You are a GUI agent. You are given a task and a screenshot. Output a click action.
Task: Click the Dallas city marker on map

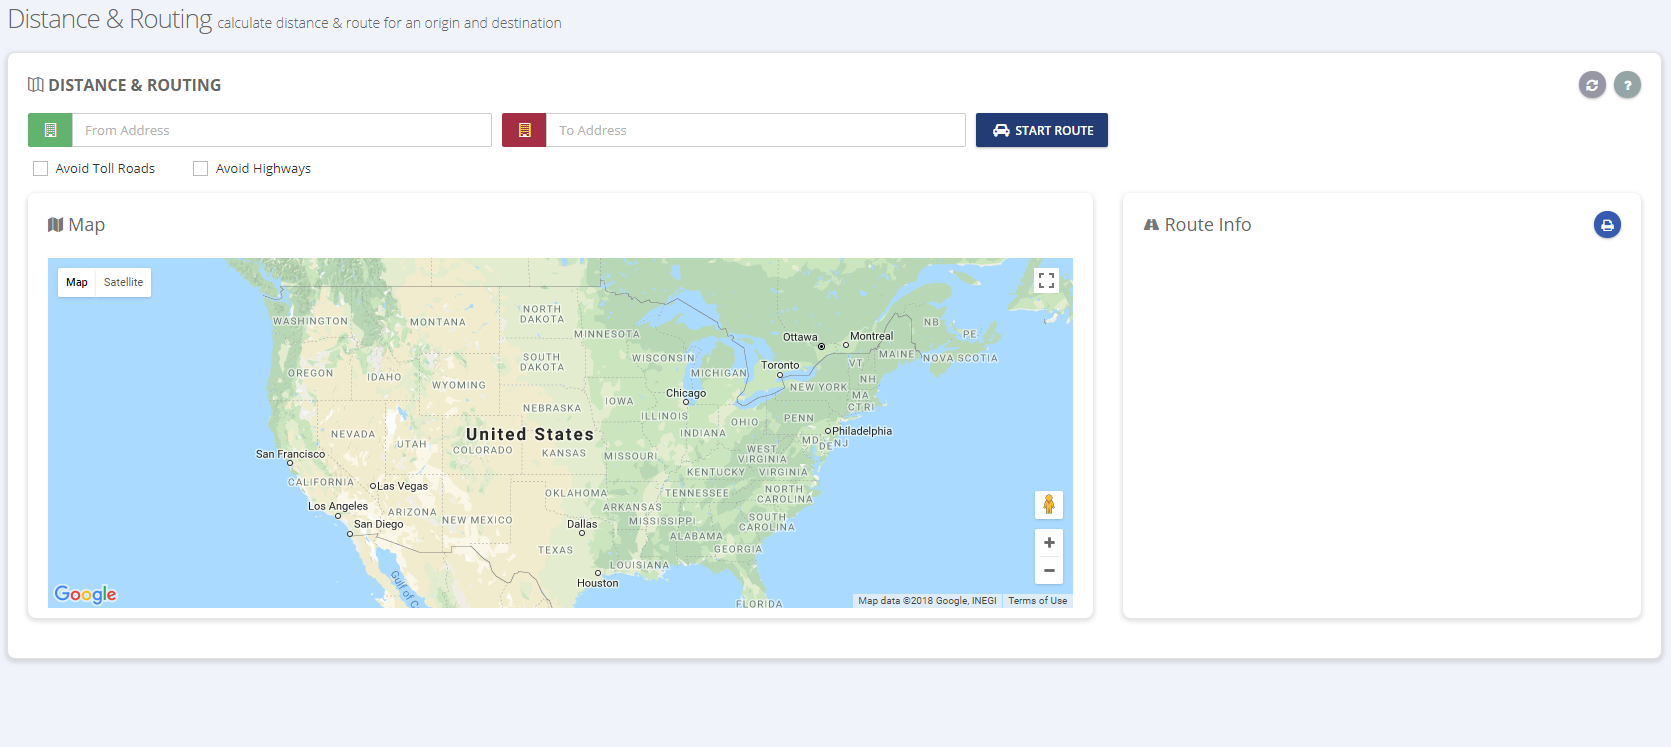582,533
